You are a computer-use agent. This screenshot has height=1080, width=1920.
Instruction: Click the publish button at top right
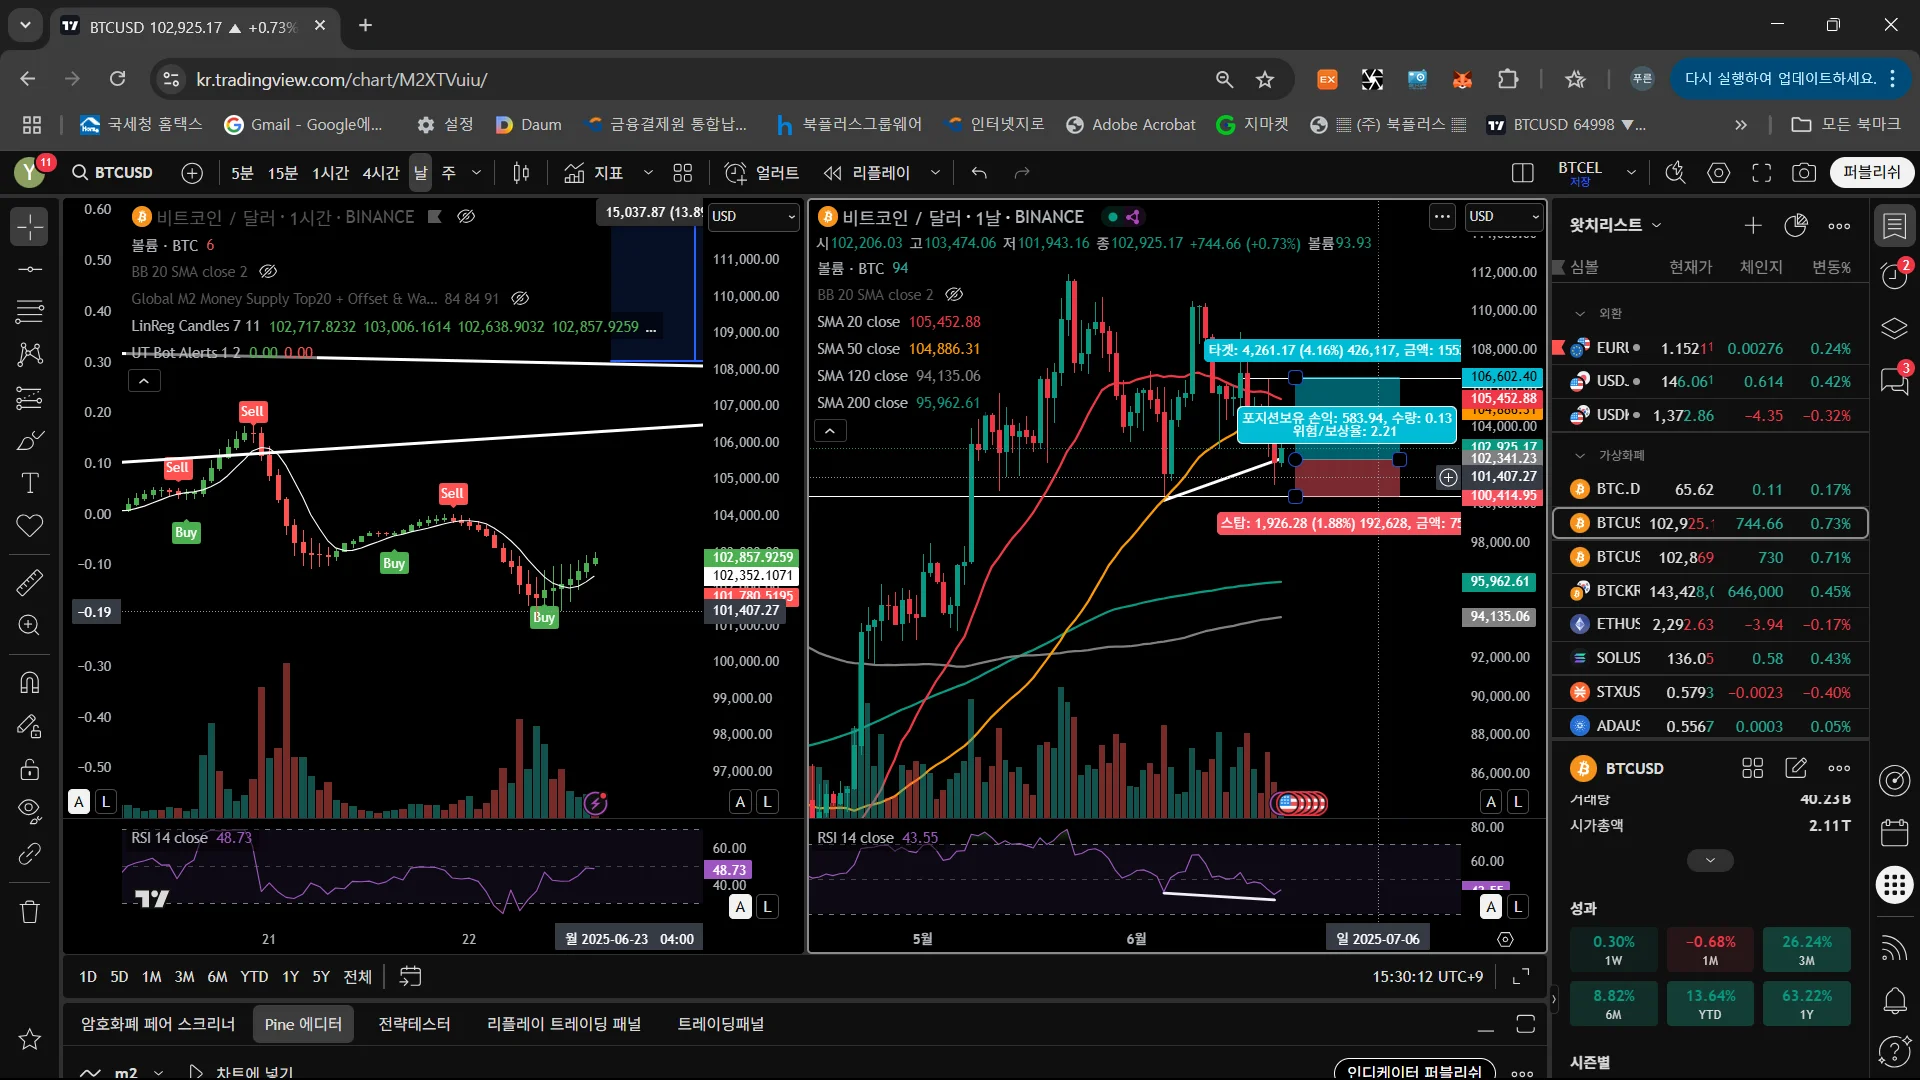1871,172
